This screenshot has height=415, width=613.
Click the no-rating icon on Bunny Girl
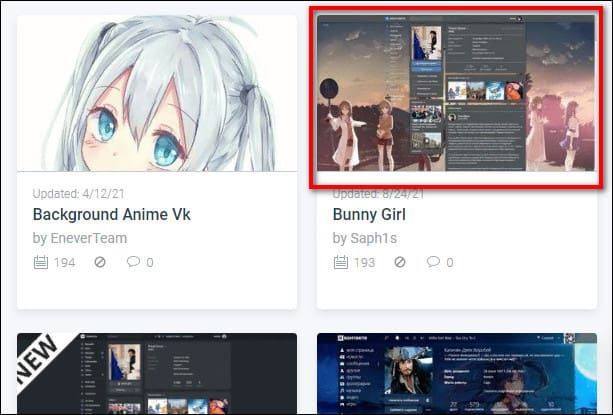(x=400, y=262)
